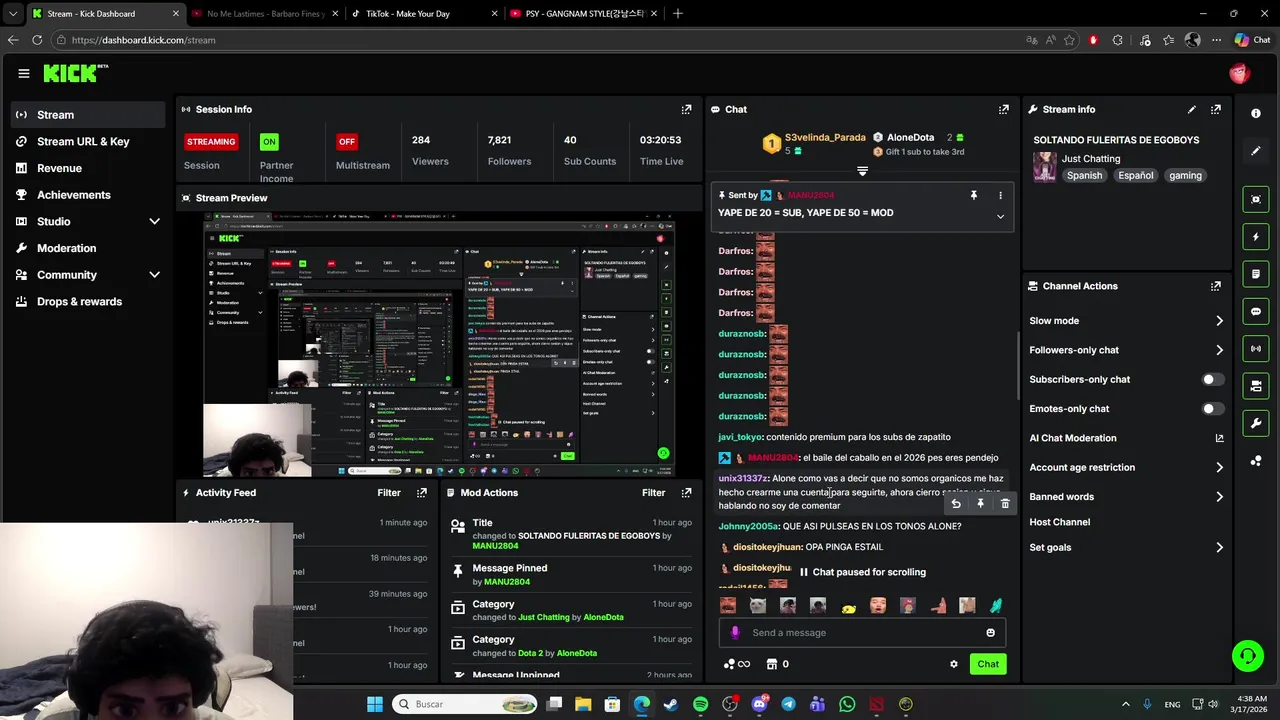Viewport: 1280px width, 720px height.
Task: Click the browser address bar URL
Action: click(143, 40)
